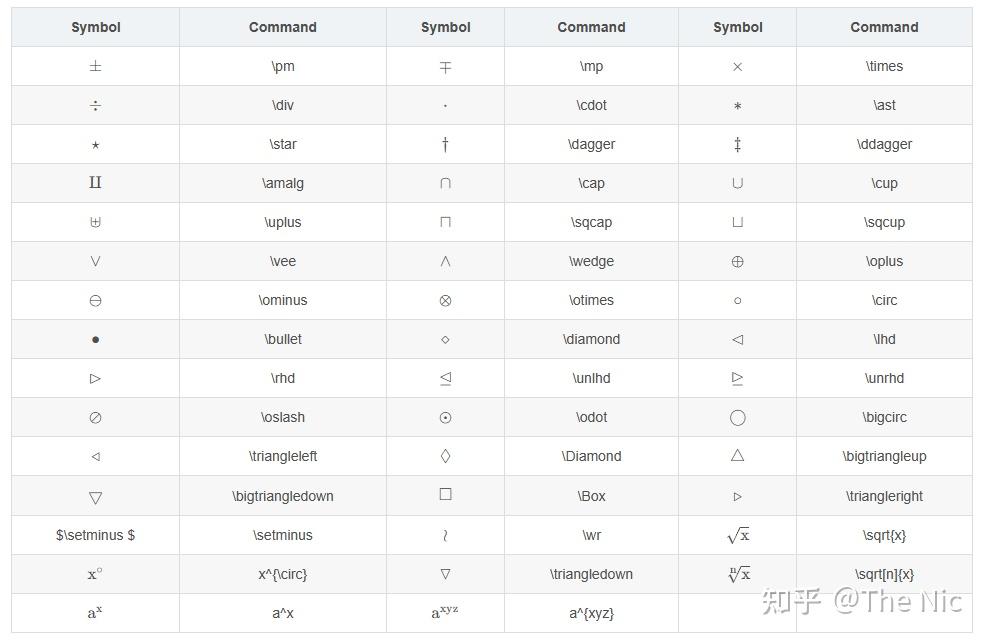Viewport: 987px width, 641px height.
Task: Click the a^{xyz} command cell
Action: (x=591, y=613)
